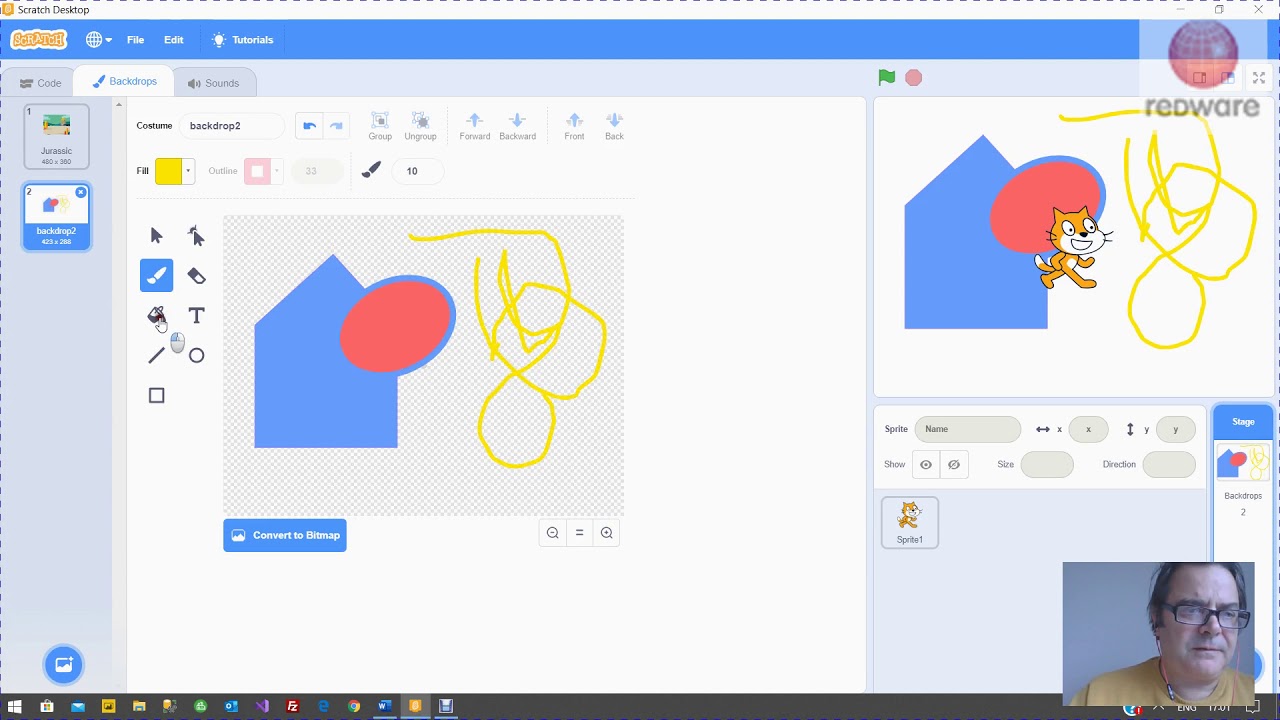Click the Ungroup button
The height and width of the screenshot is (720, 1280).
tap(420, 126)
